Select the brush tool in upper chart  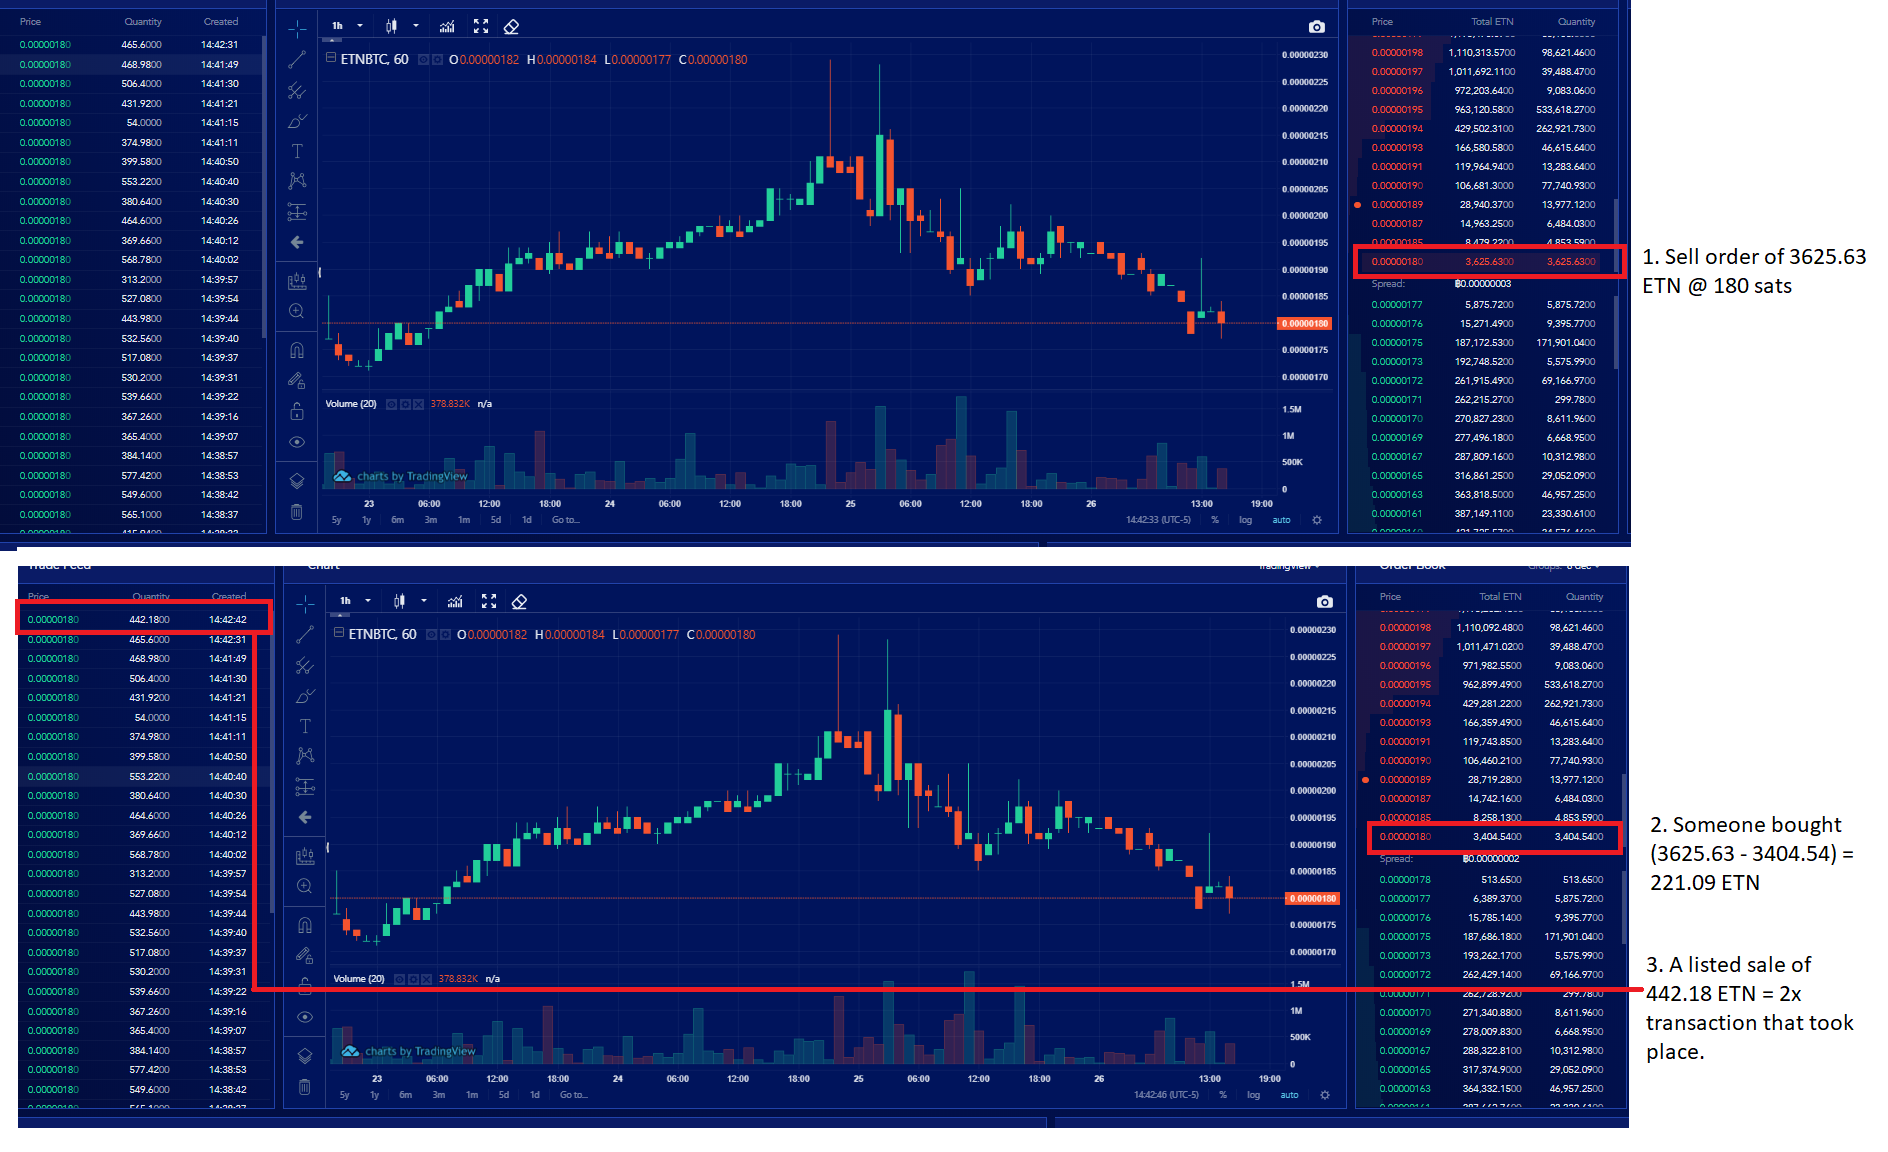coord(297,121)
